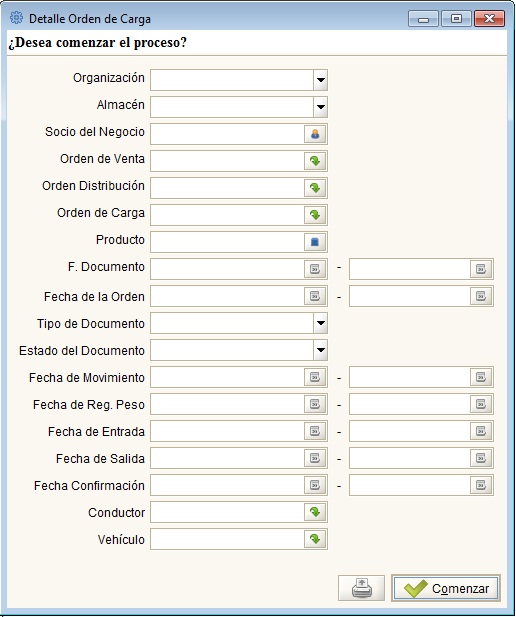The image size is (516, 617).
Task: Open calendar for Fecha de Movimiento end date
Action: point(481,377)
